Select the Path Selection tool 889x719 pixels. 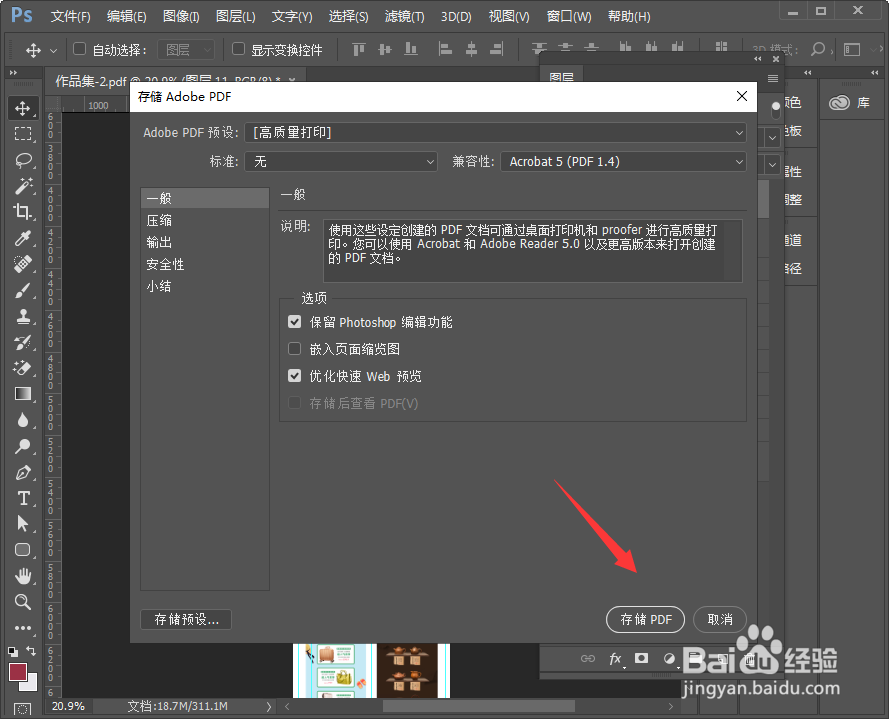[23, 523]
